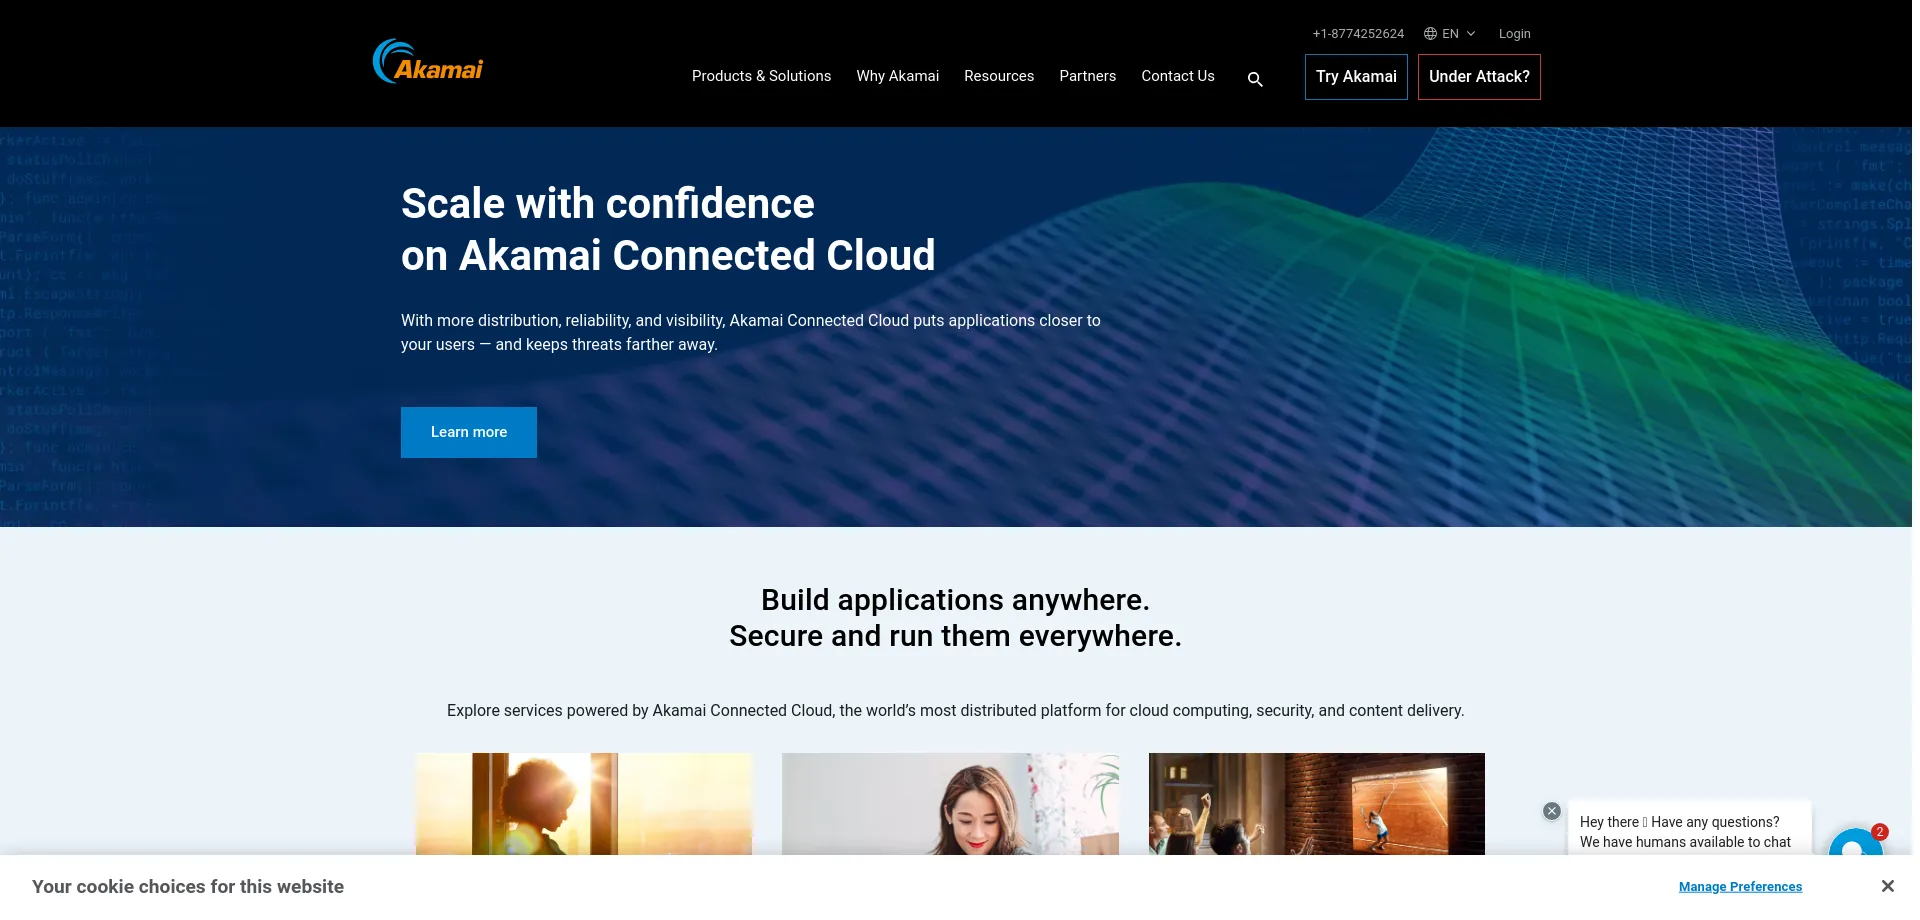The height and width of the screenshot is (920, 1920).
Task: Open Products & Solutions menu
Action: point(761,76)
